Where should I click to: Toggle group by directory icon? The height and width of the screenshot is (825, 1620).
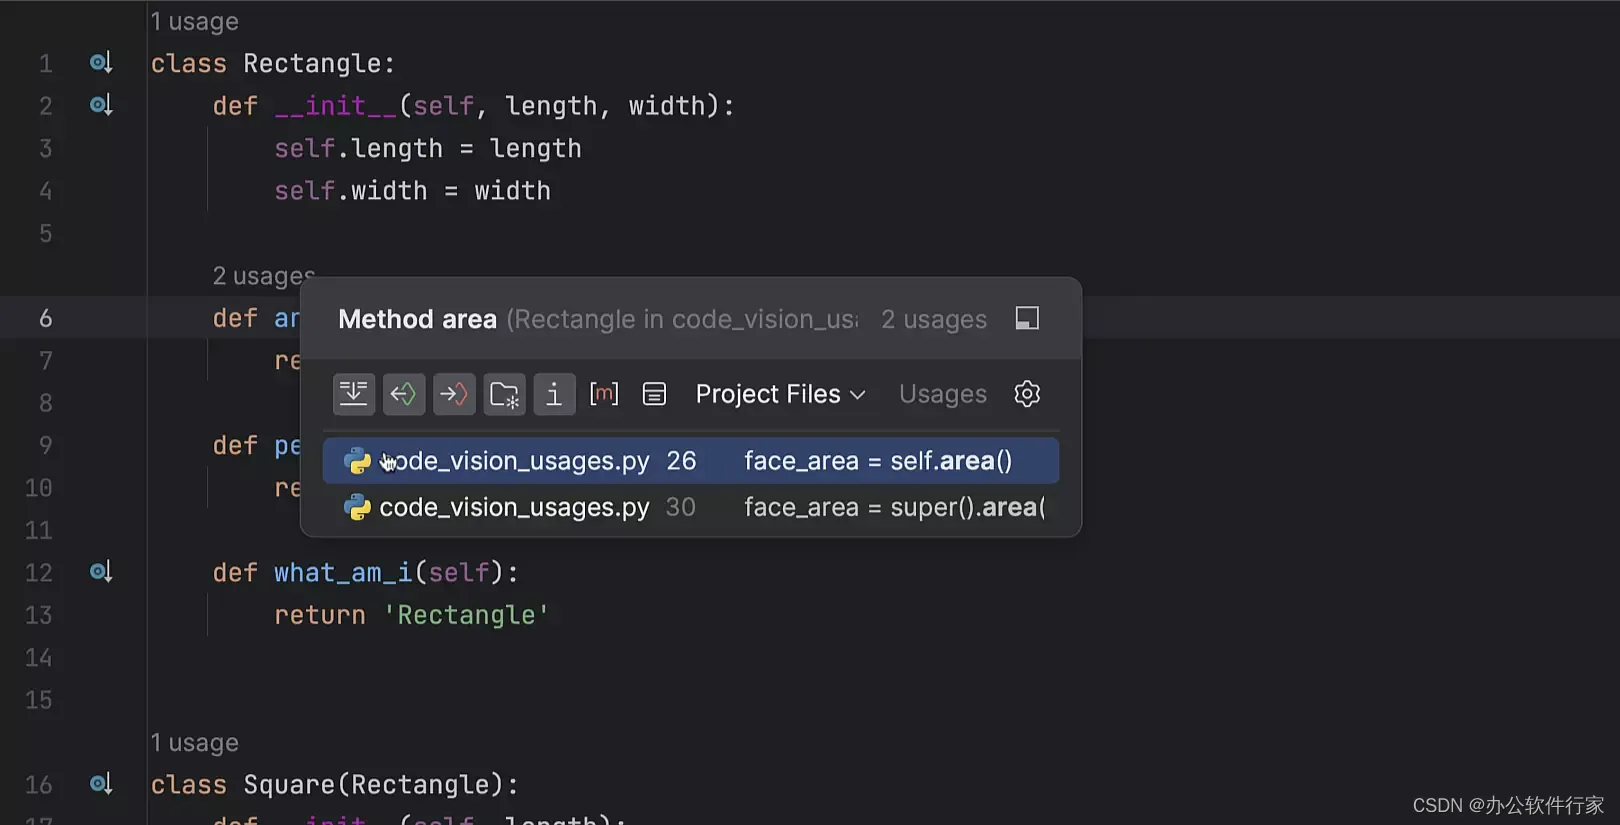504,394
